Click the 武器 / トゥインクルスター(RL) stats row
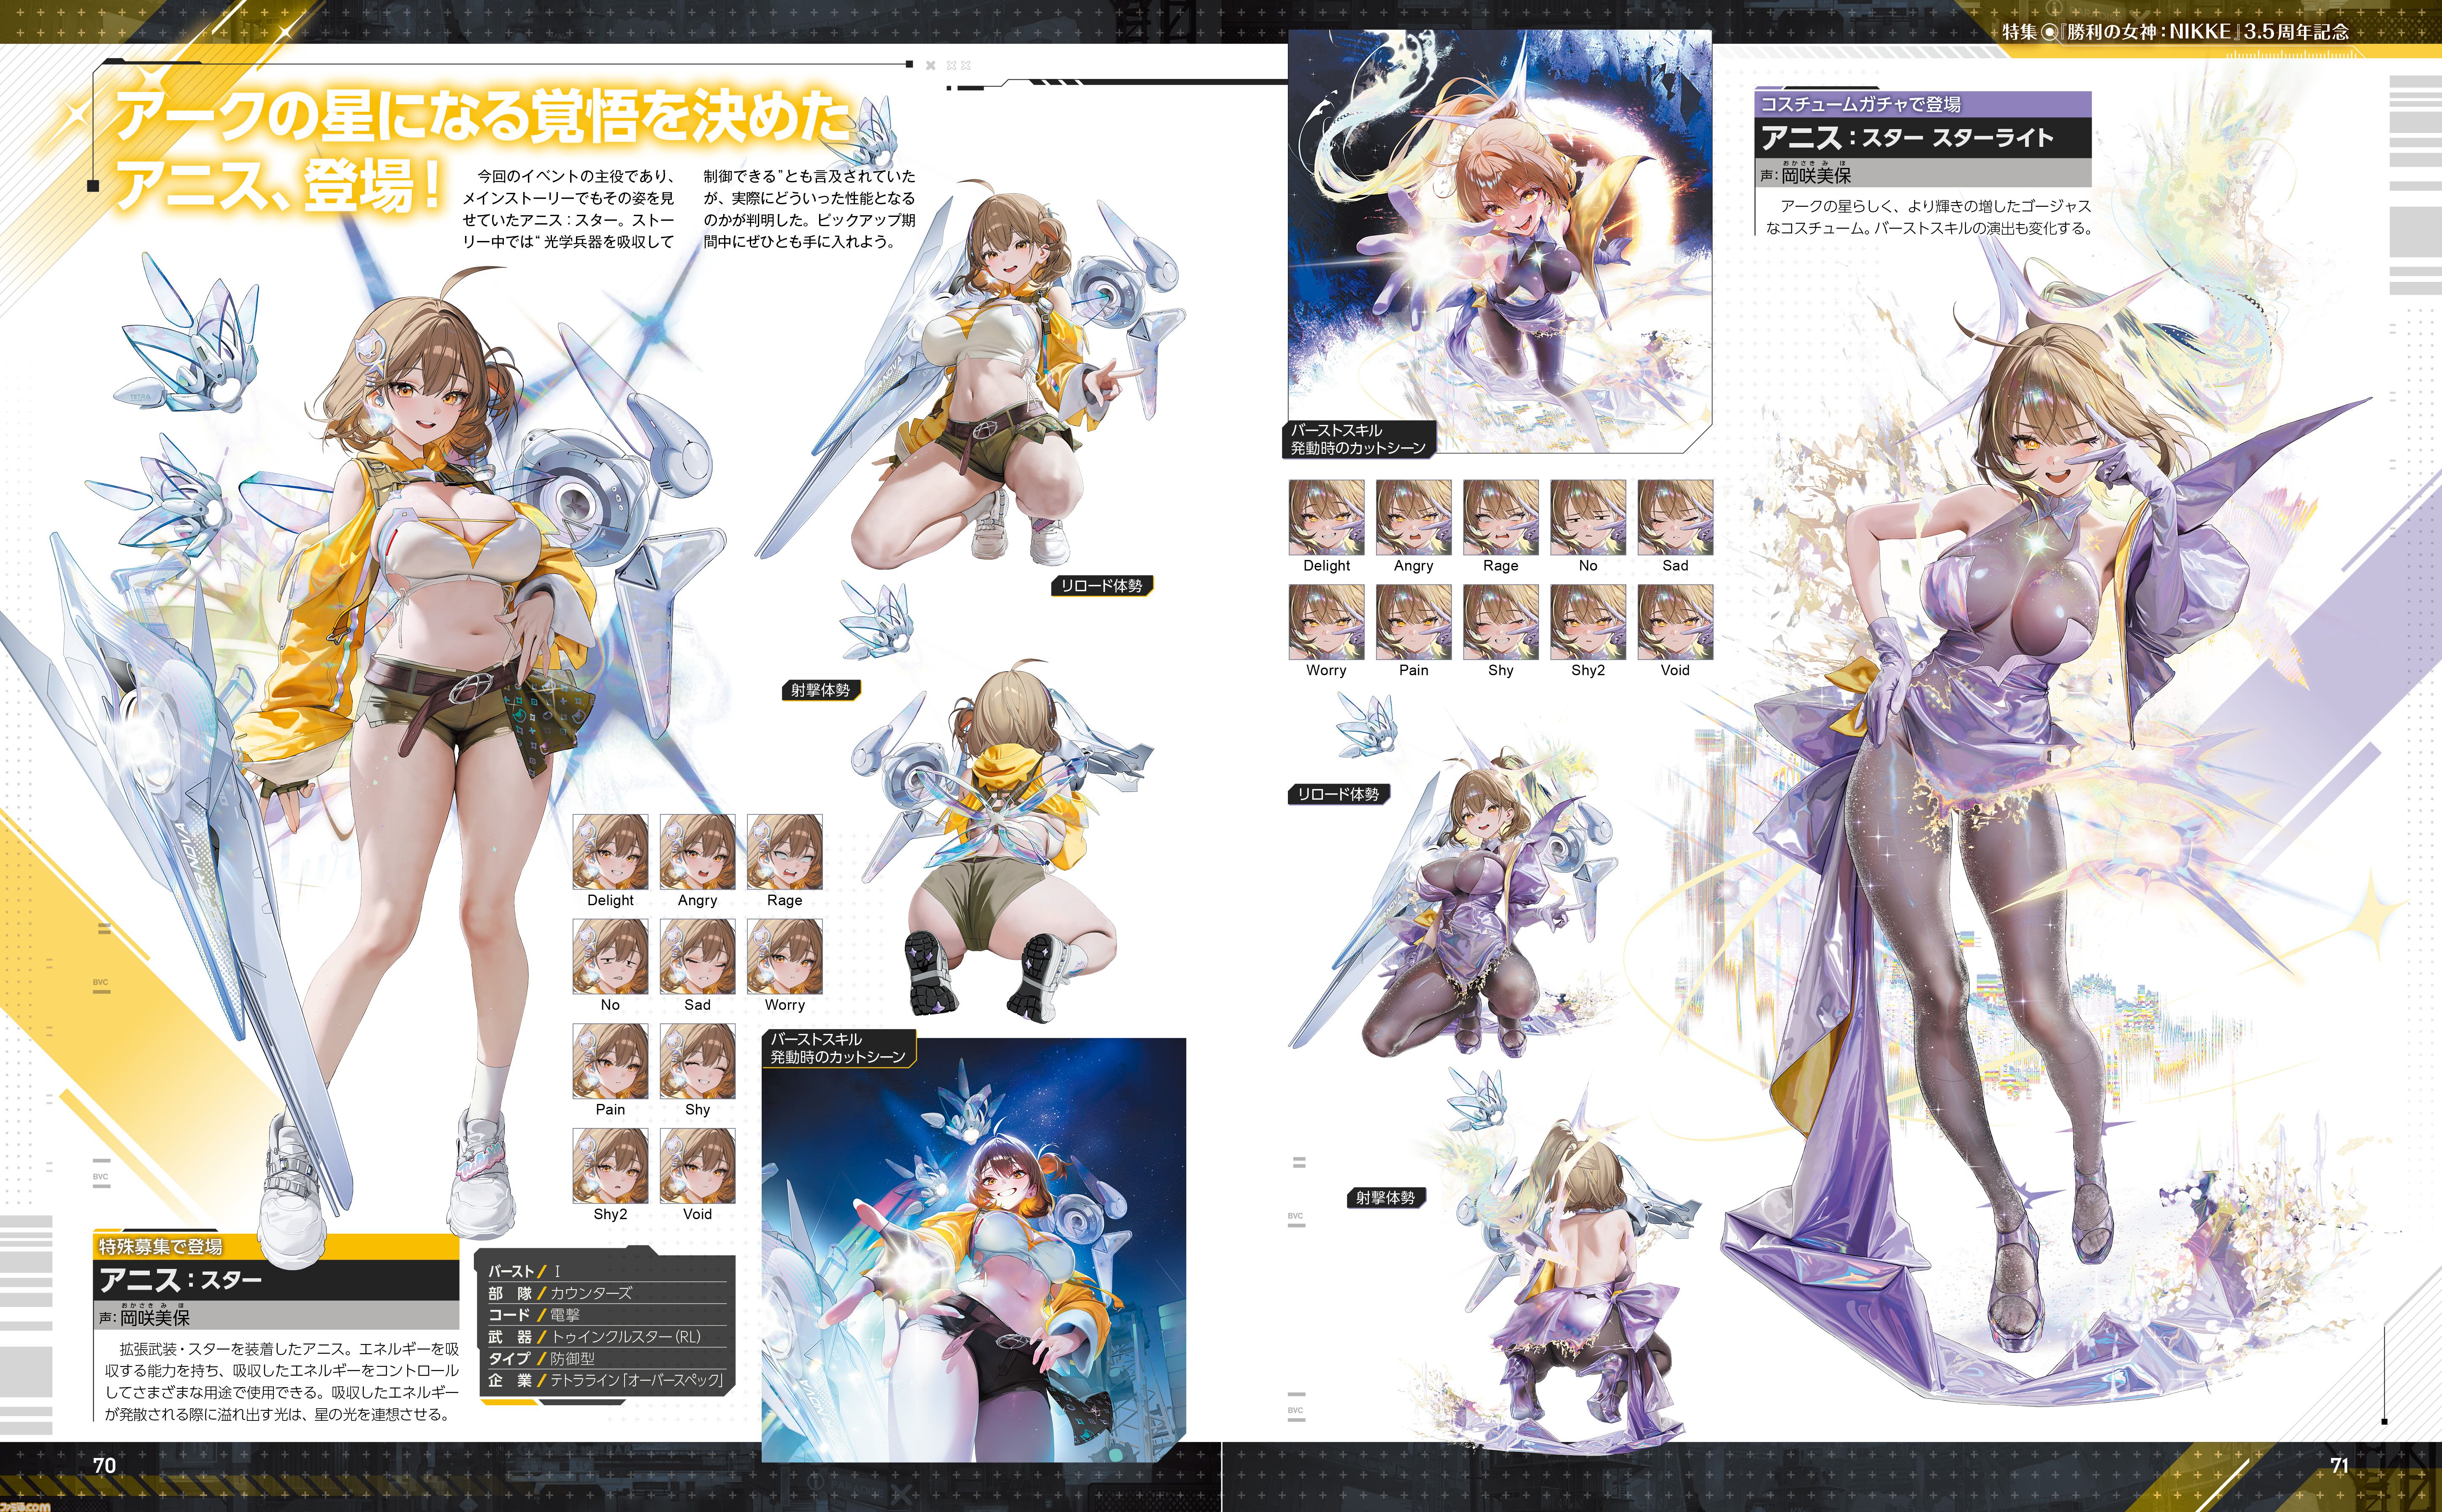The image size is (2442, 1512). 607,1337
